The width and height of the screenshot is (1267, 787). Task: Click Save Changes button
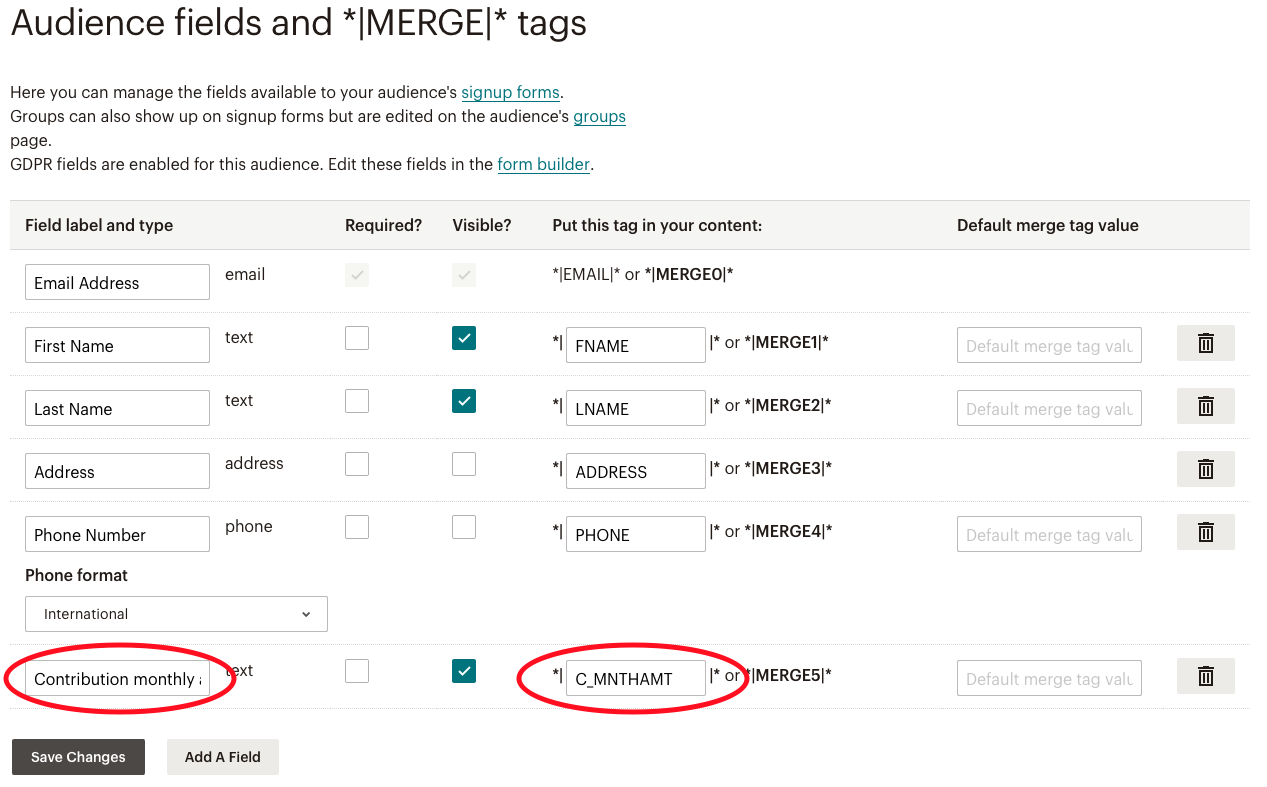point(78,757)
